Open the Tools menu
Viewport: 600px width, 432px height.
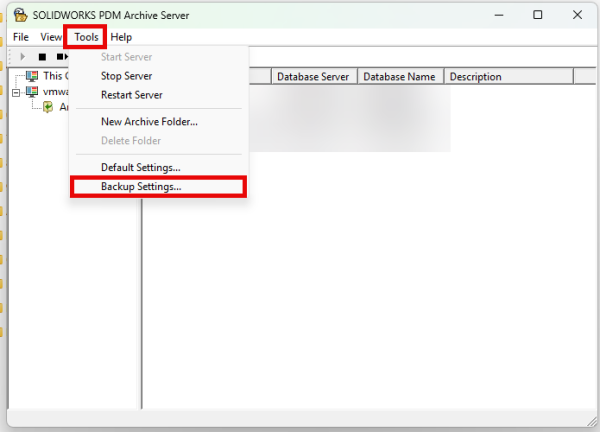pyautogui.click(x=86, y=37)
